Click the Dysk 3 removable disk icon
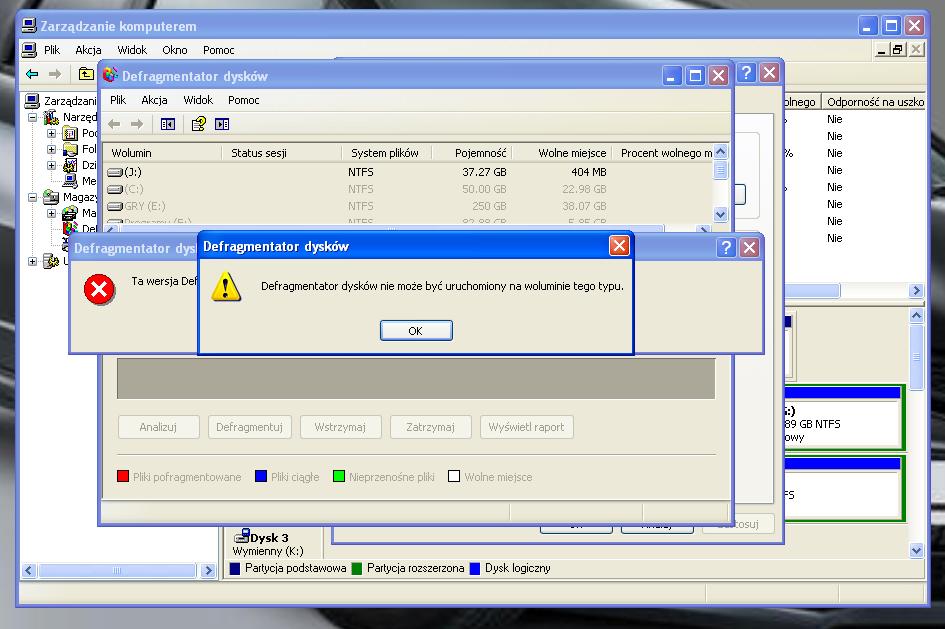 242,536
